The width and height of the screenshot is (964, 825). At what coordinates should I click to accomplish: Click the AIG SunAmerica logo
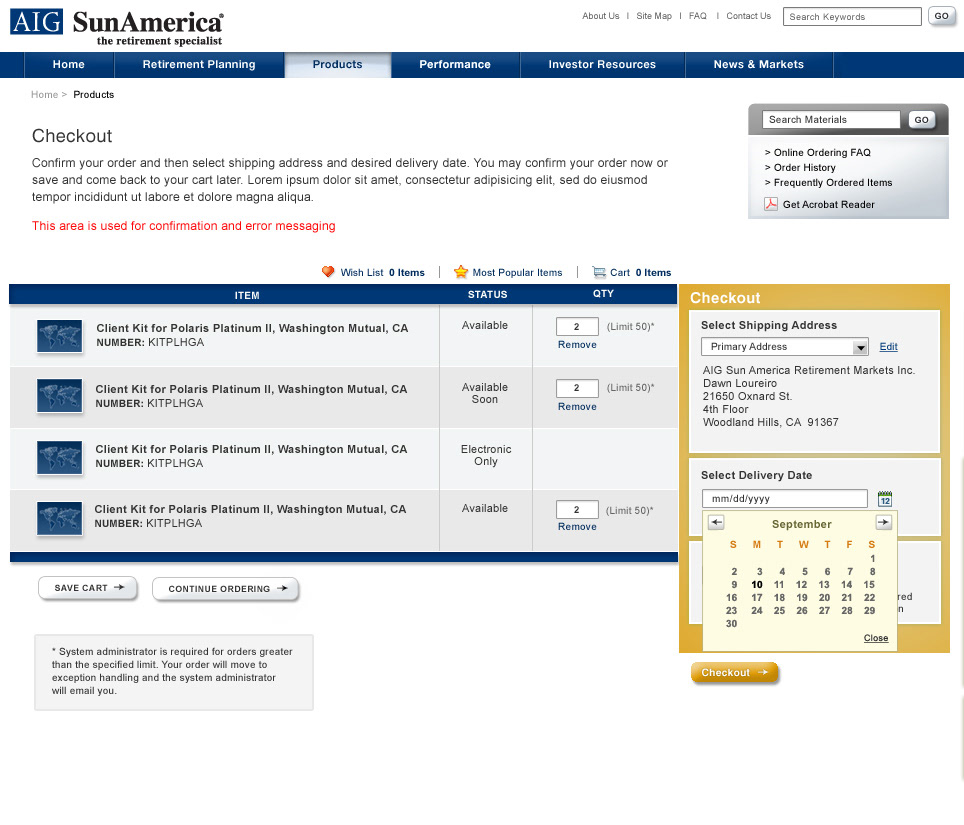tap(117, 27)
